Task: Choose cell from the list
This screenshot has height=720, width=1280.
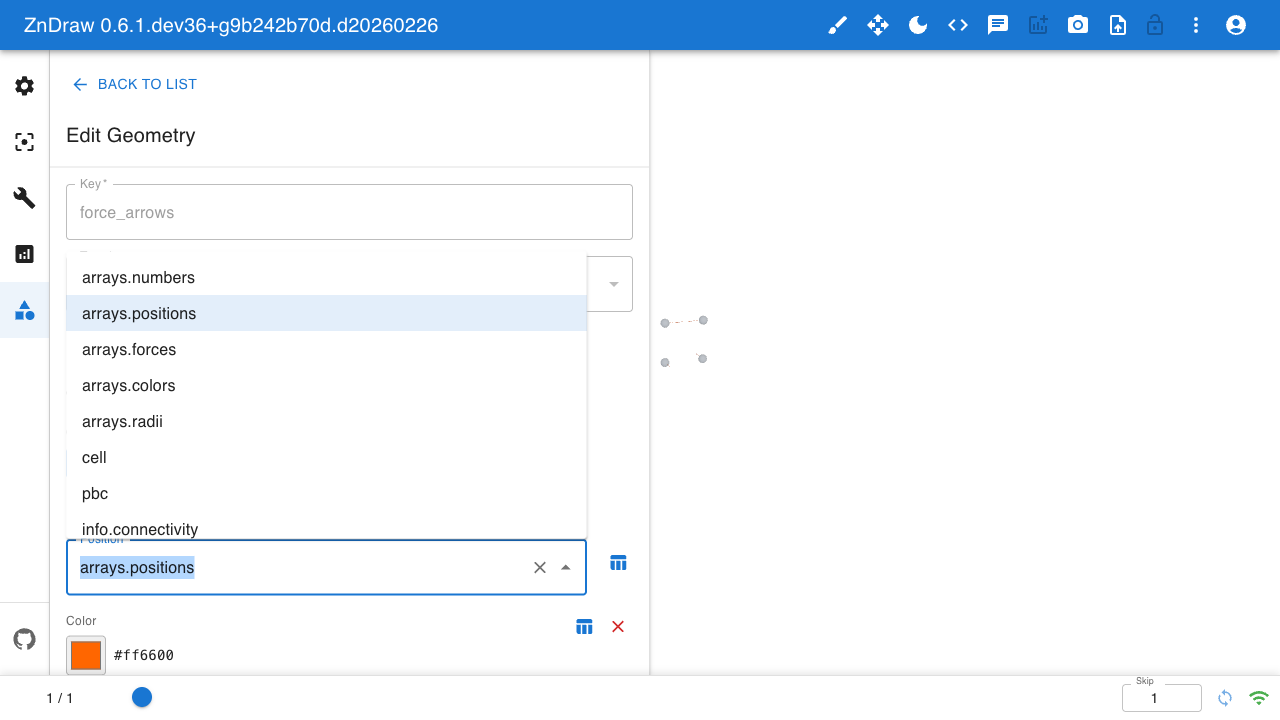Action: (326, 457)
